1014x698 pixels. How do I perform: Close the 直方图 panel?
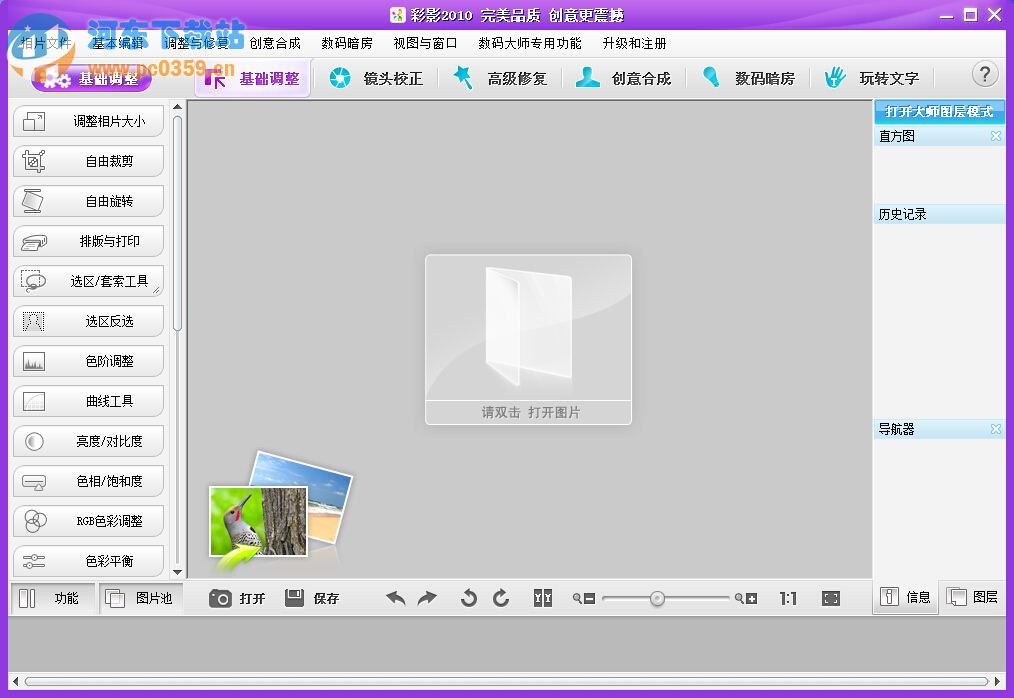(994, 136)
